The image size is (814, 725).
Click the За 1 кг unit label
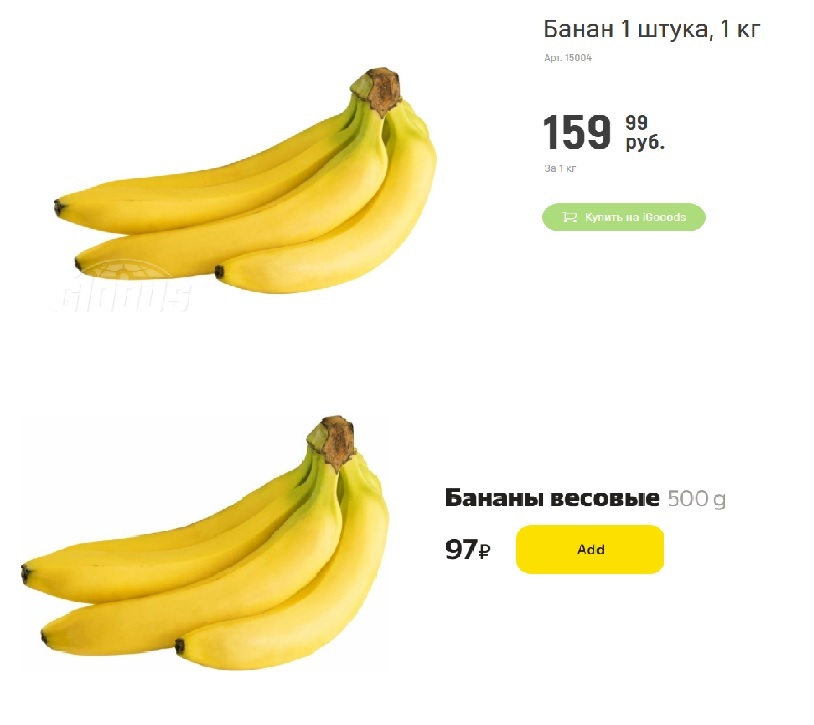coord(560,168)
